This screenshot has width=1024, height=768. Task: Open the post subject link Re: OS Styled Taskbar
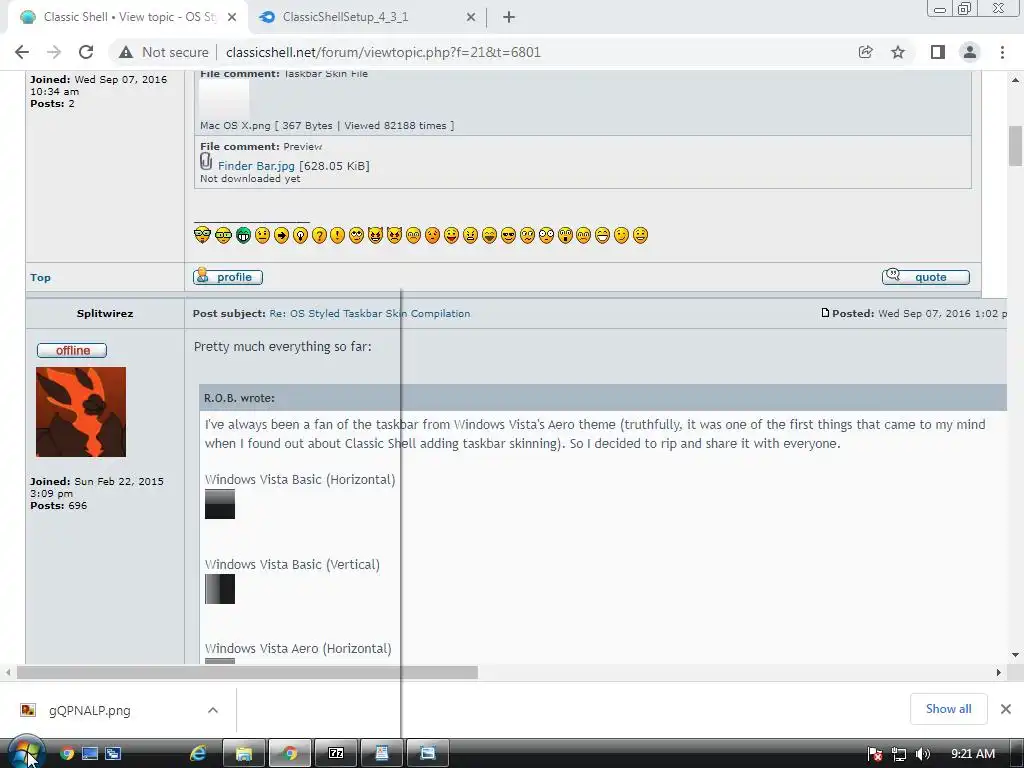pos(370,313)
